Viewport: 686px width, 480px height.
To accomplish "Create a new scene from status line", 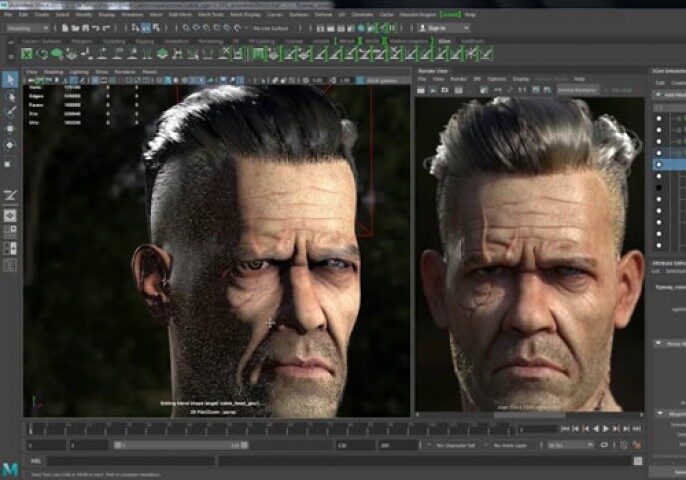I will point(65,28).
